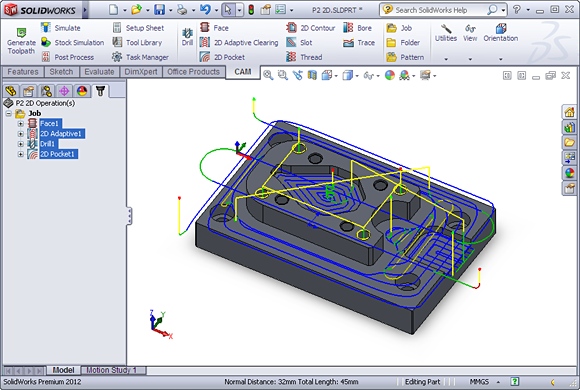This screenshot has height=390, width=580.
Task: Switch to Motion Study 1 tab
Action: [112, 370]
